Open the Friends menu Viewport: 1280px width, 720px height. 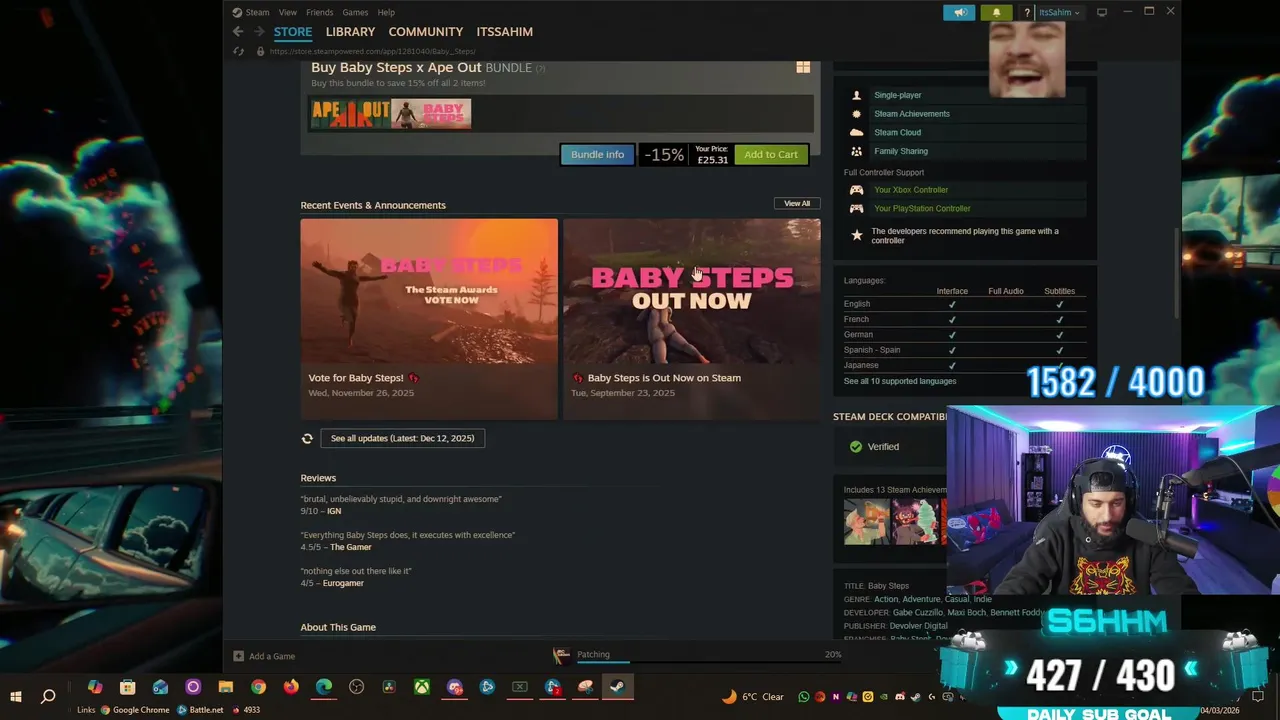320,12
